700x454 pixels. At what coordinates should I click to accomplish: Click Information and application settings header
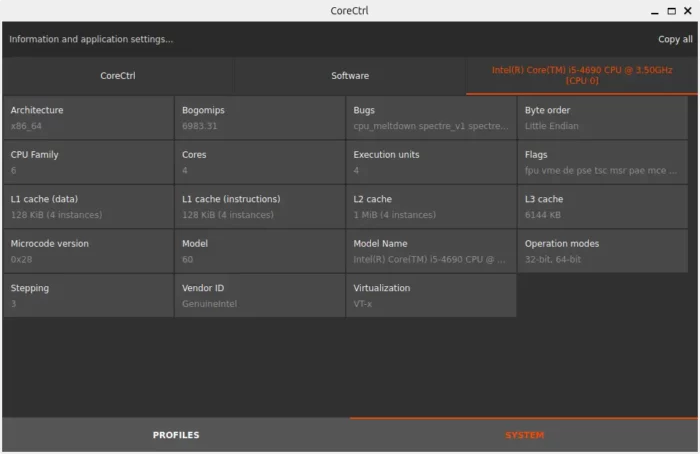point(91,39)
